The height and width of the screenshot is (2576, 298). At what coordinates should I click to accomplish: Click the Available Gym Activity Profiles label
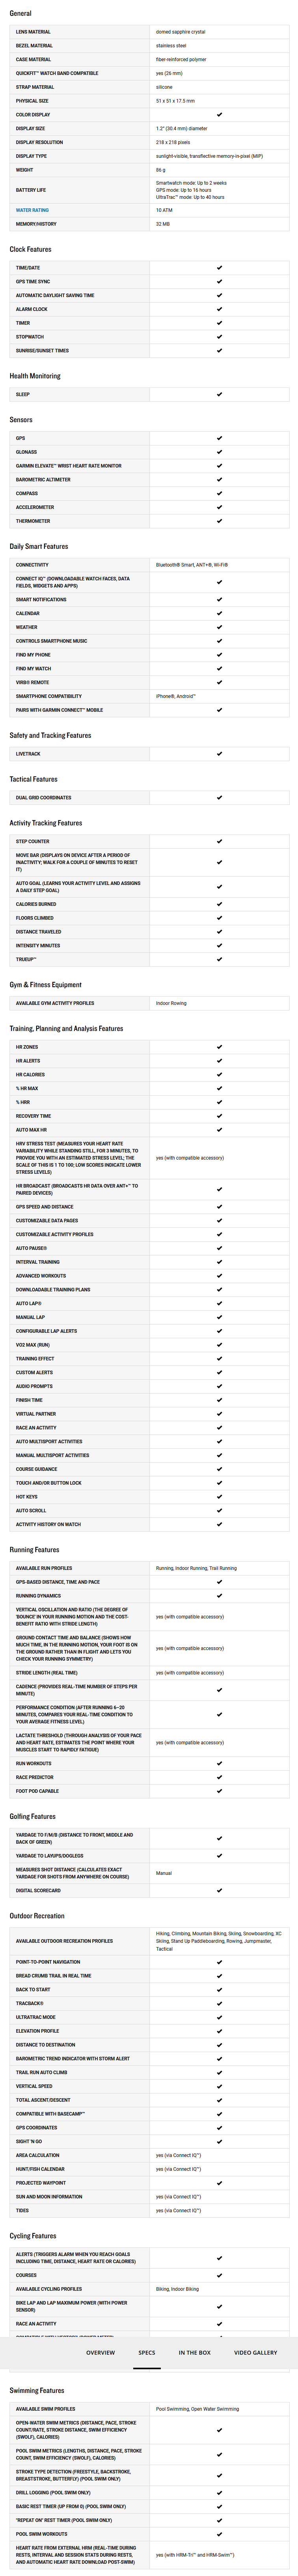55,1003
